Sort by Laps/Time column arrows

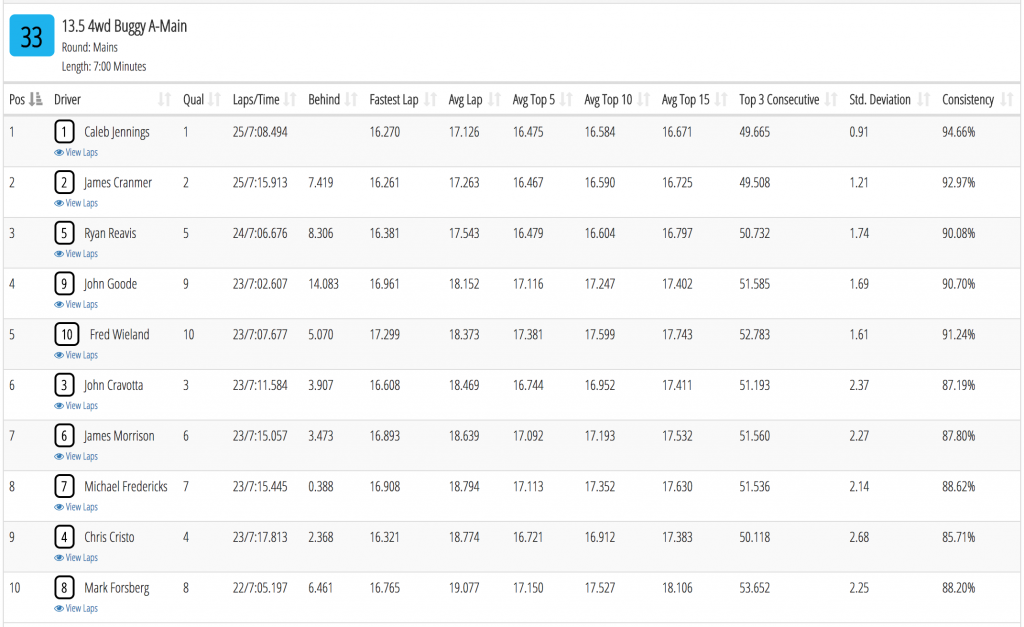[x=290, y=99]
